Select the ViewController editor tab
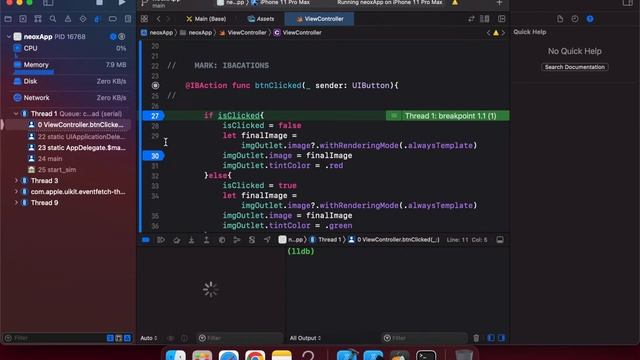 click(x=320, y=19)
